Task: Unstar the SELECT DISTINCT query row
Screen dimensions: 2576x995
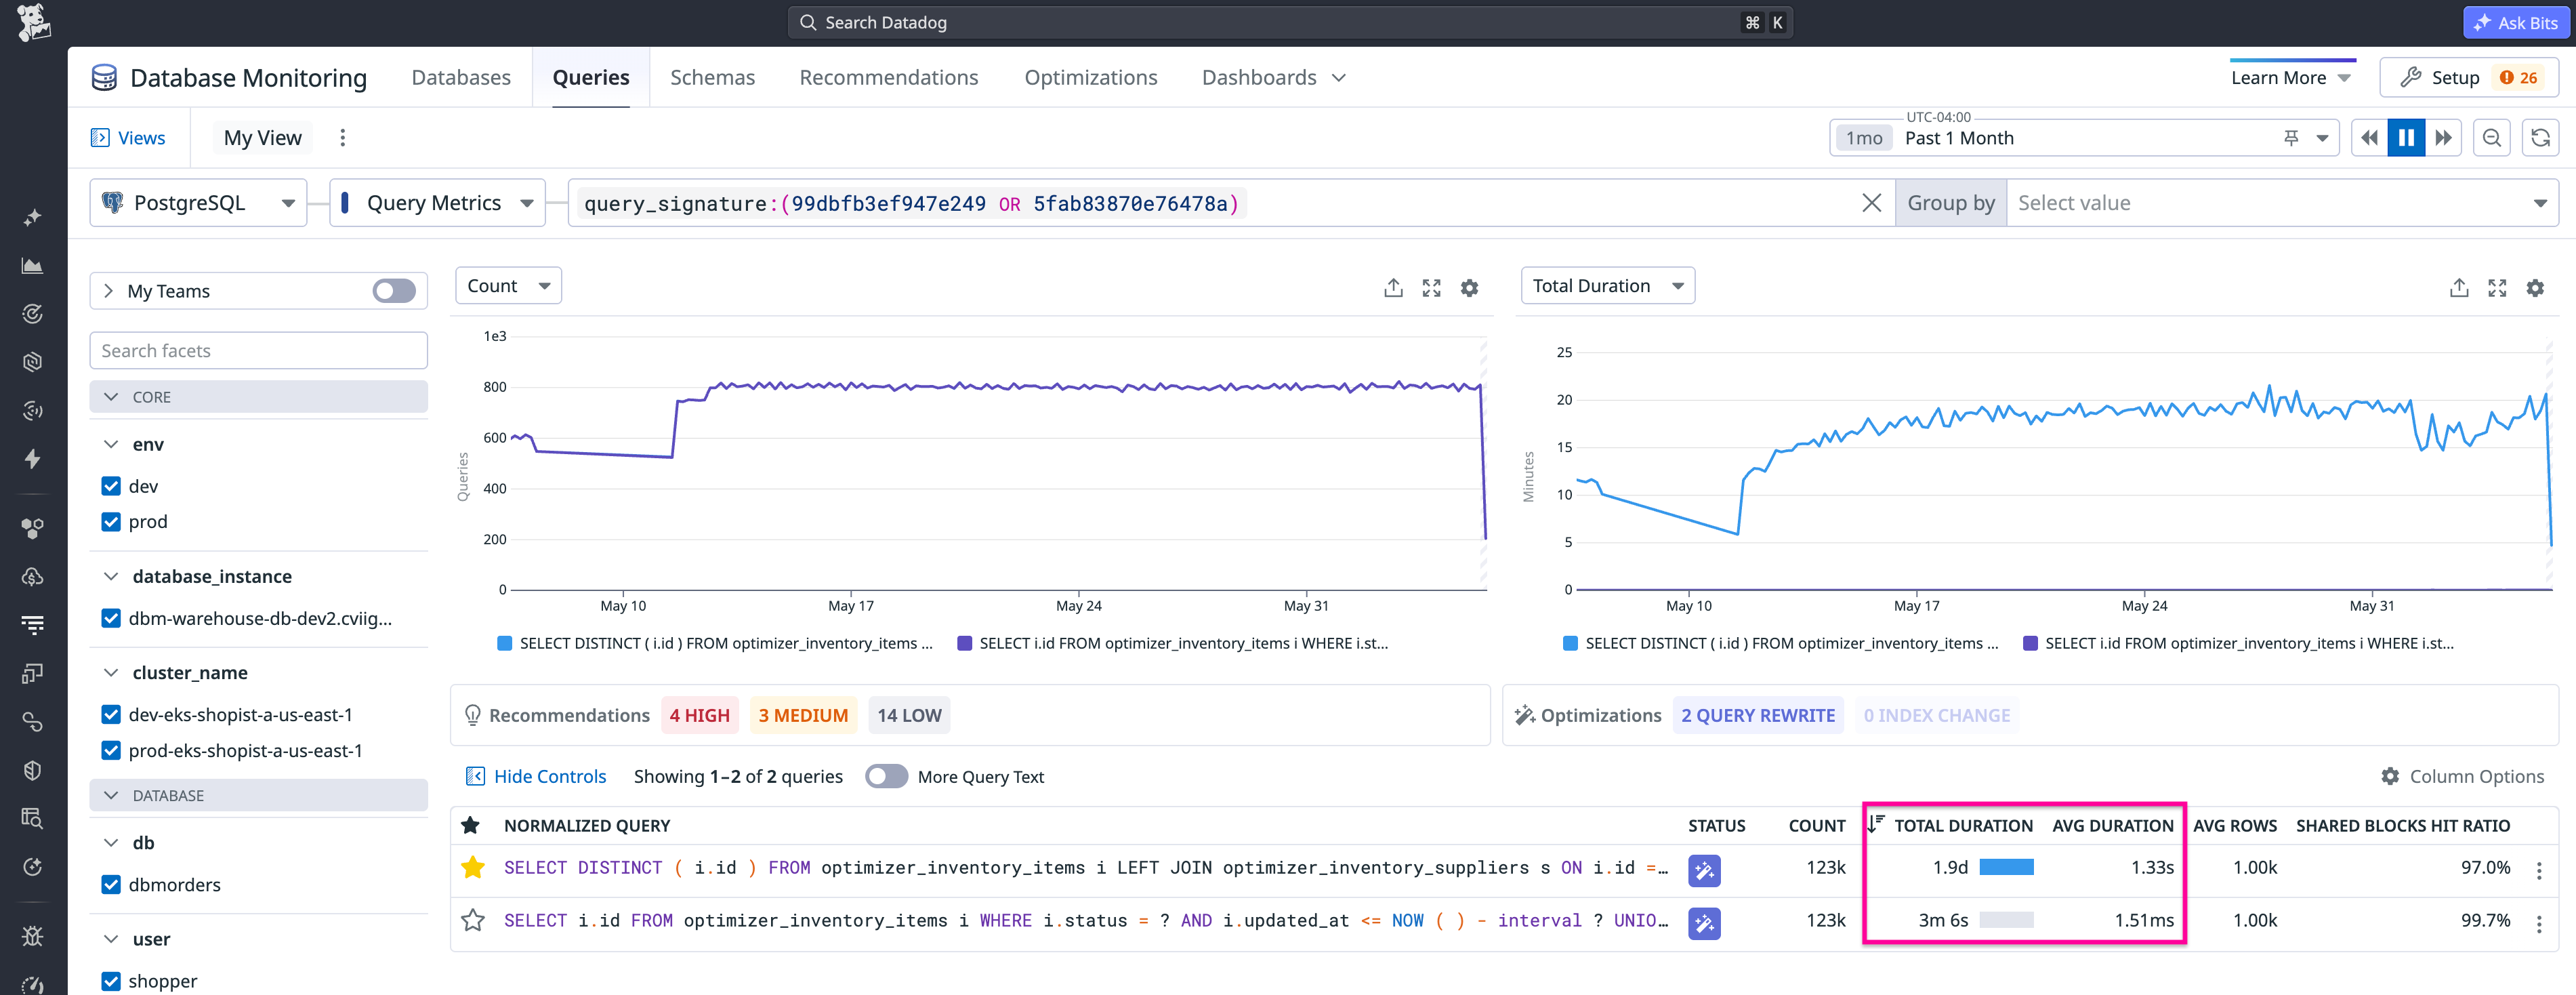Action: 473,868
